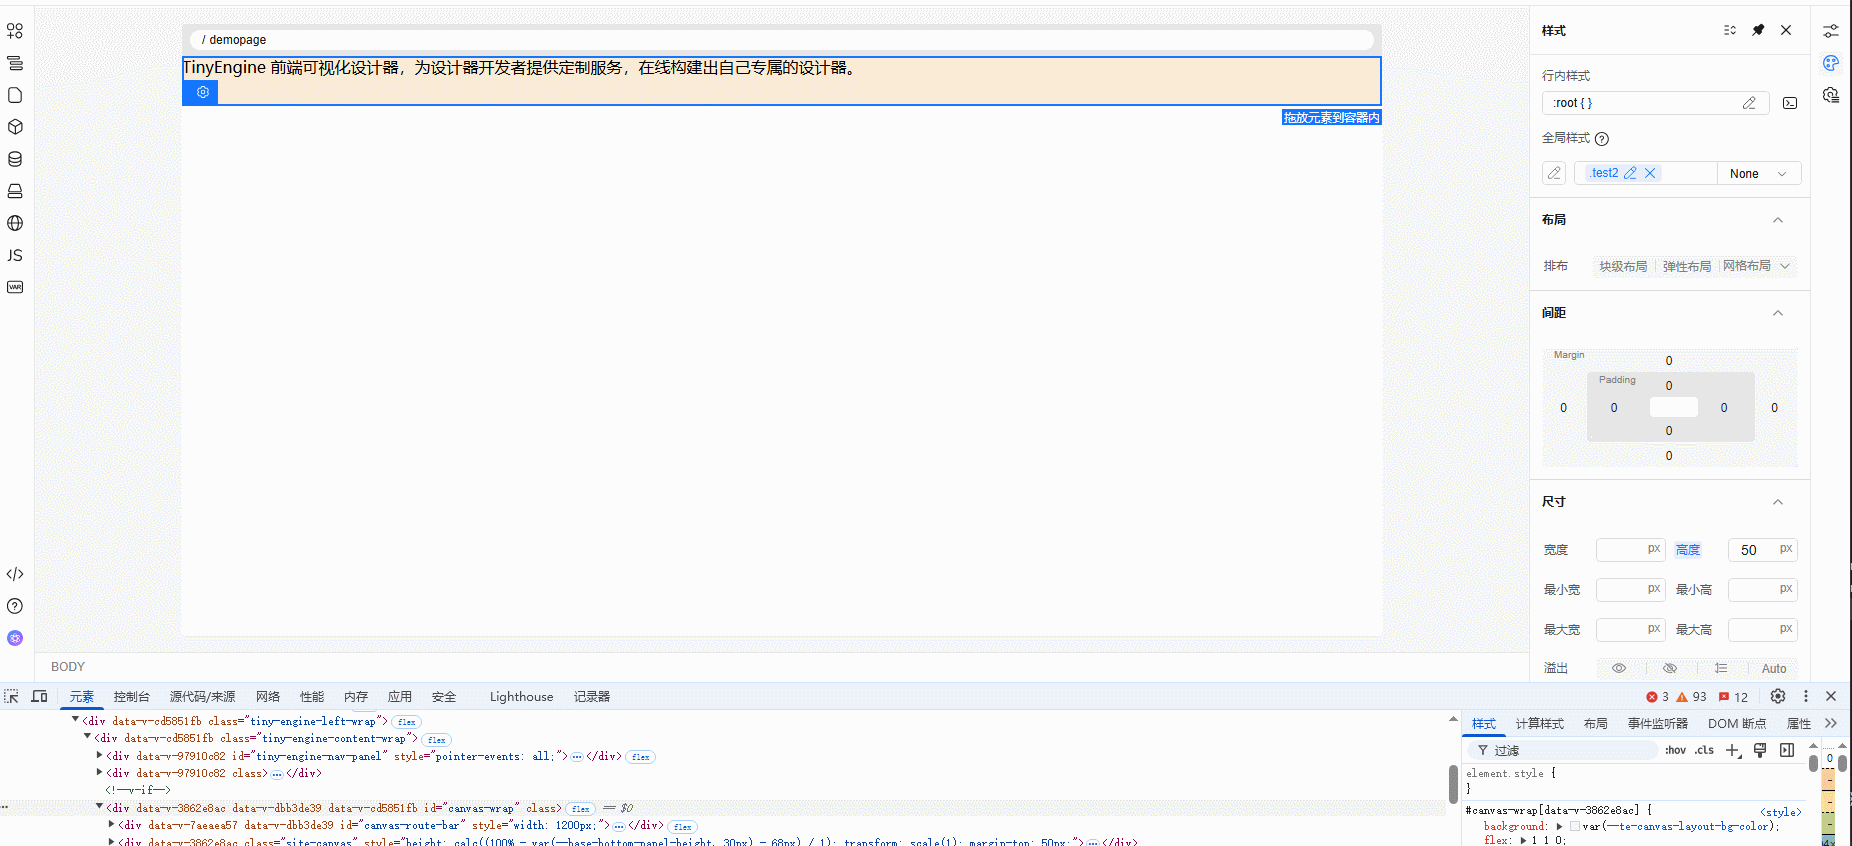Collapse the 尺寸 size section

coord(1778,502)
